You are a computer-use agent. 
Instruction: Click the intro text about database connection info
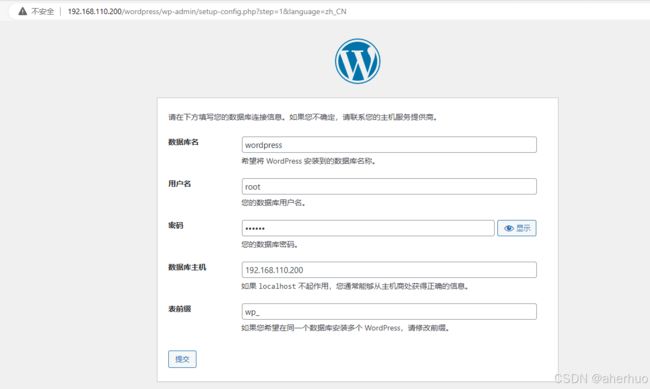[x=303, y=117]
